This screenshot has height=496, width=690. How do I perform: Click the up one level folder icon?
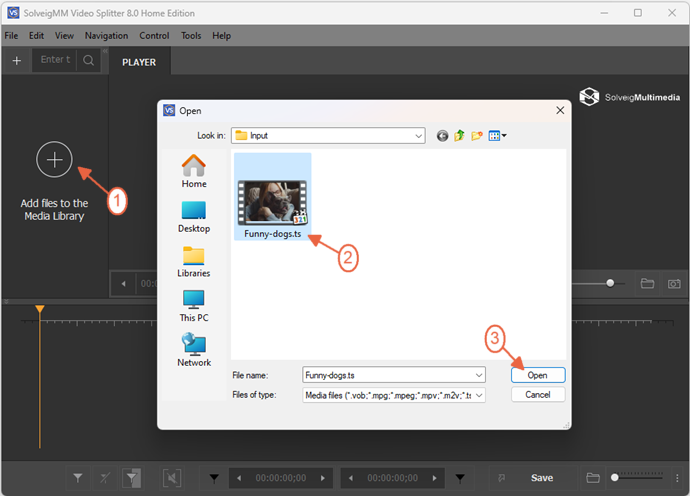point(459,136)
